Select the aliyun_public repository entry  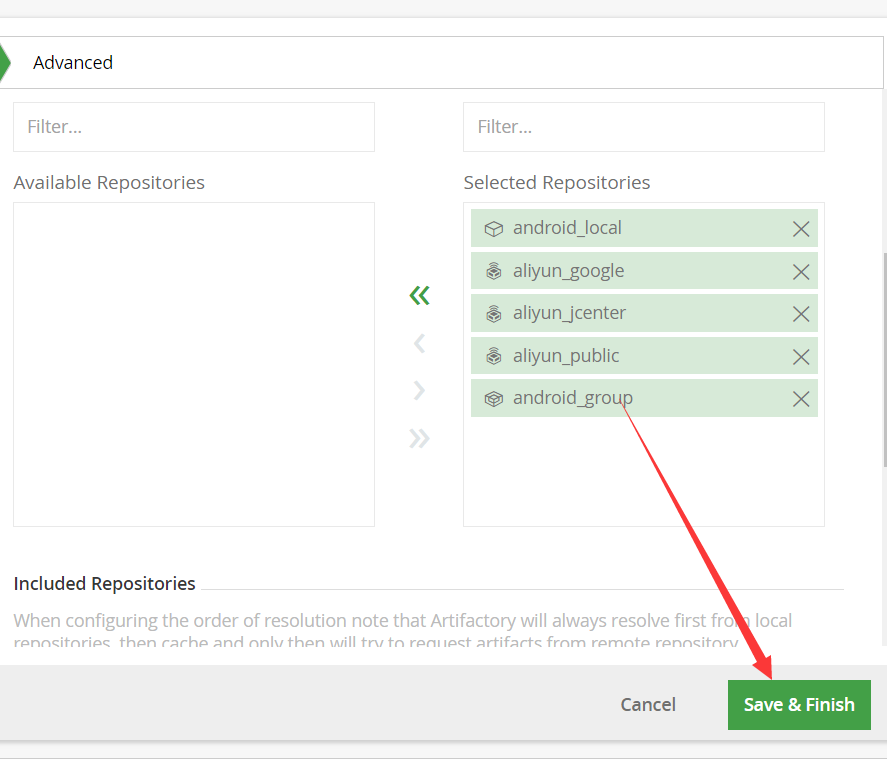tap(566, 356)
